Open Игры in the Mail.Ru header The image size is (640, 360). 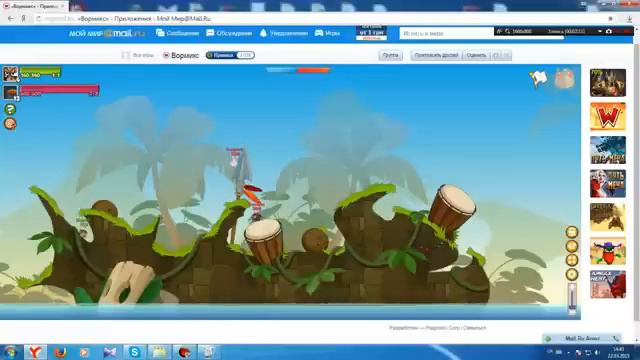[x=327, y=33]
